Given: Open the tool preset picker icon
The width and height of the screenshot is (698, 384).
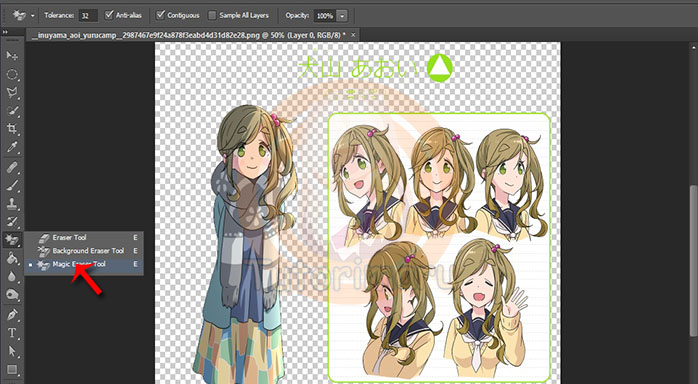Looking at the screenshot, I should click(x=19, y=16).
